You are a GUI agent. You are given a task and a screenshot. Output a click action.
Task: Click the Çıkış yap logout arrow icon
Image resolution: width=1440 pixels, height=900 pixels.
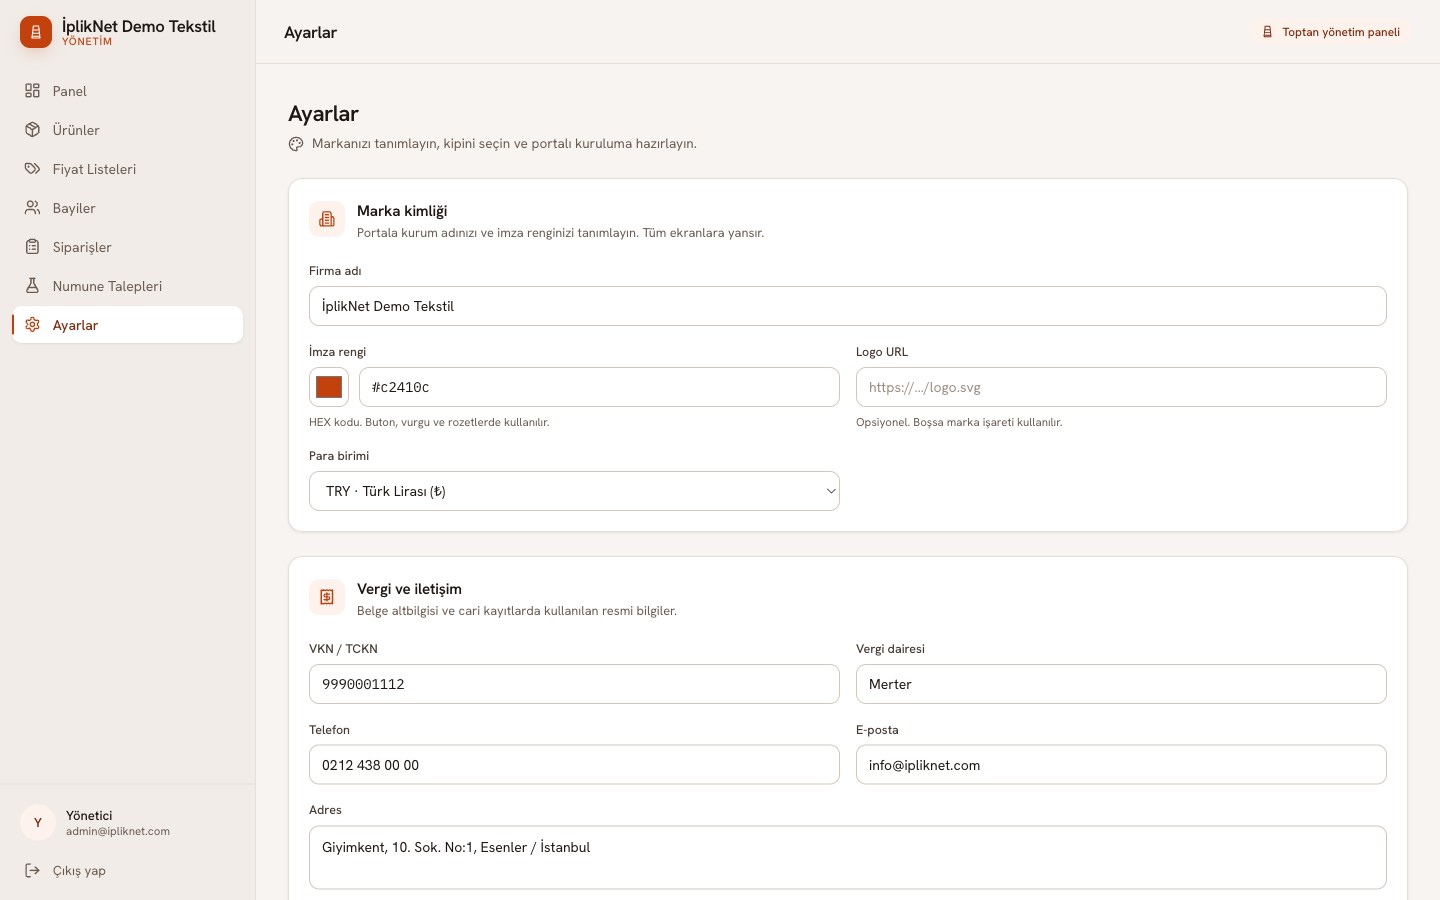(x=32, y=870)
